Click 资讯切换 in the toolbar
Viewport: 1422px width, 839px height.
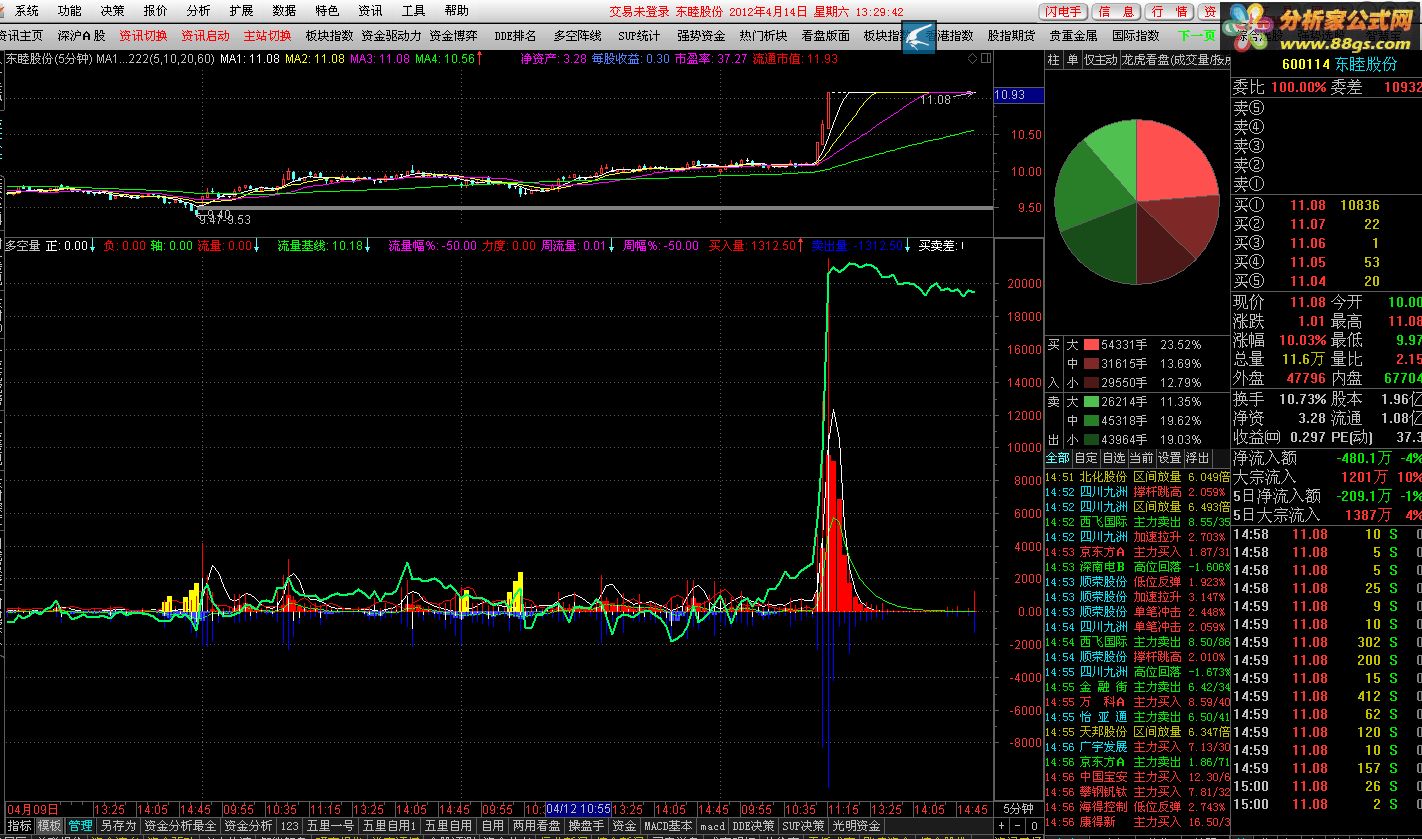(x=143, y=35)
